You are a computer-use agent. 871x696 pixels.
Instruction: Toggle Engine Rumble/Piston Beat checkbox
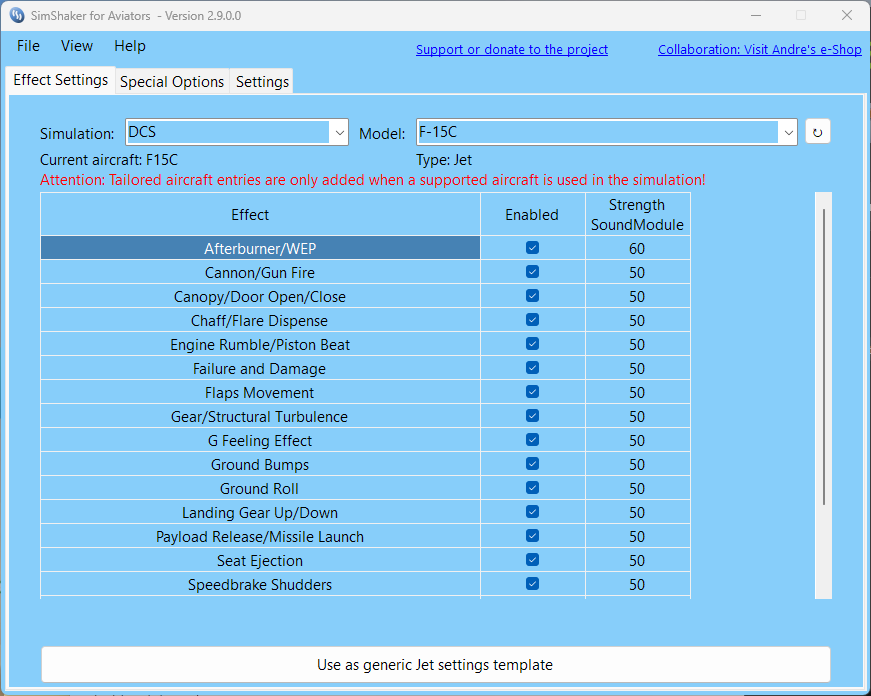pyautogui.click(x=532, y=344)
